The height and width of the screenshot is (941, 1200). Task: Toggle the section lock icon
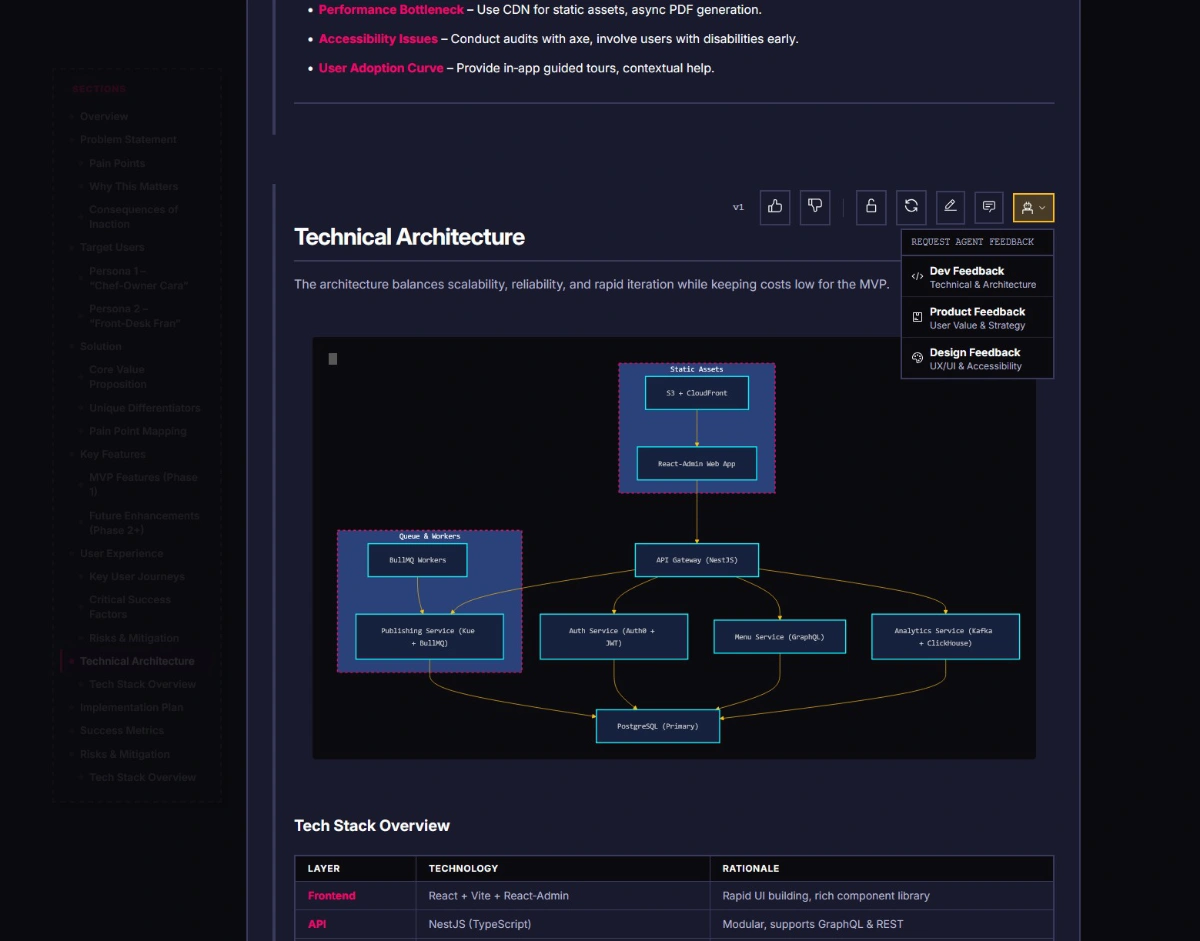(x=871, y=207)
